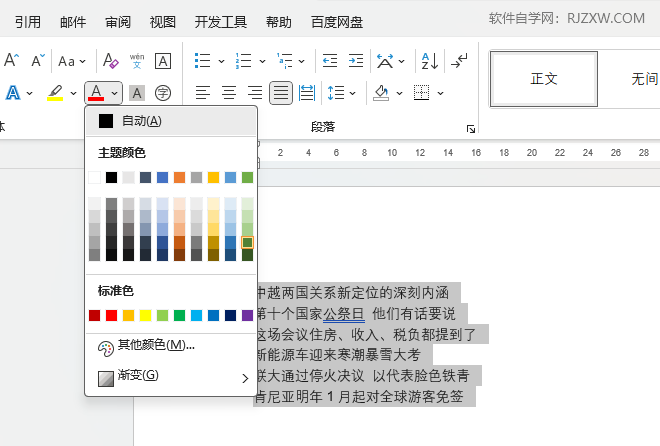This screenshot has width=660, height=446.
Task: Pick standard dark blue swatch
Action: 230,315
